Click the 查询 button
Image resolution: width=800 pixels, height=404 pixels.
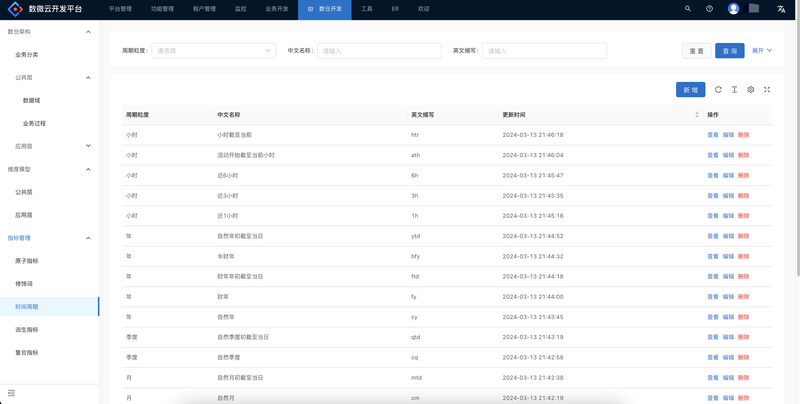729,50
